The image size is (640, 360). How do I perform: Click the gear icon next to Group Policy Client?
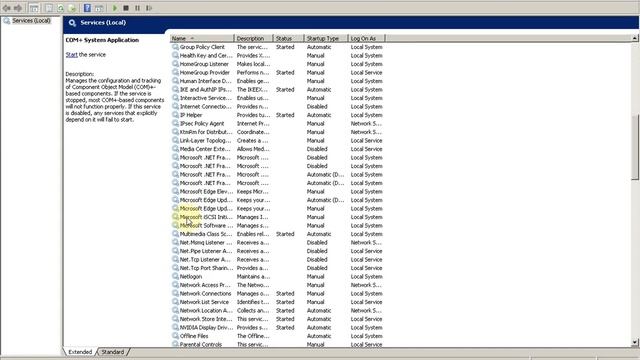click(x=175, y=47)
